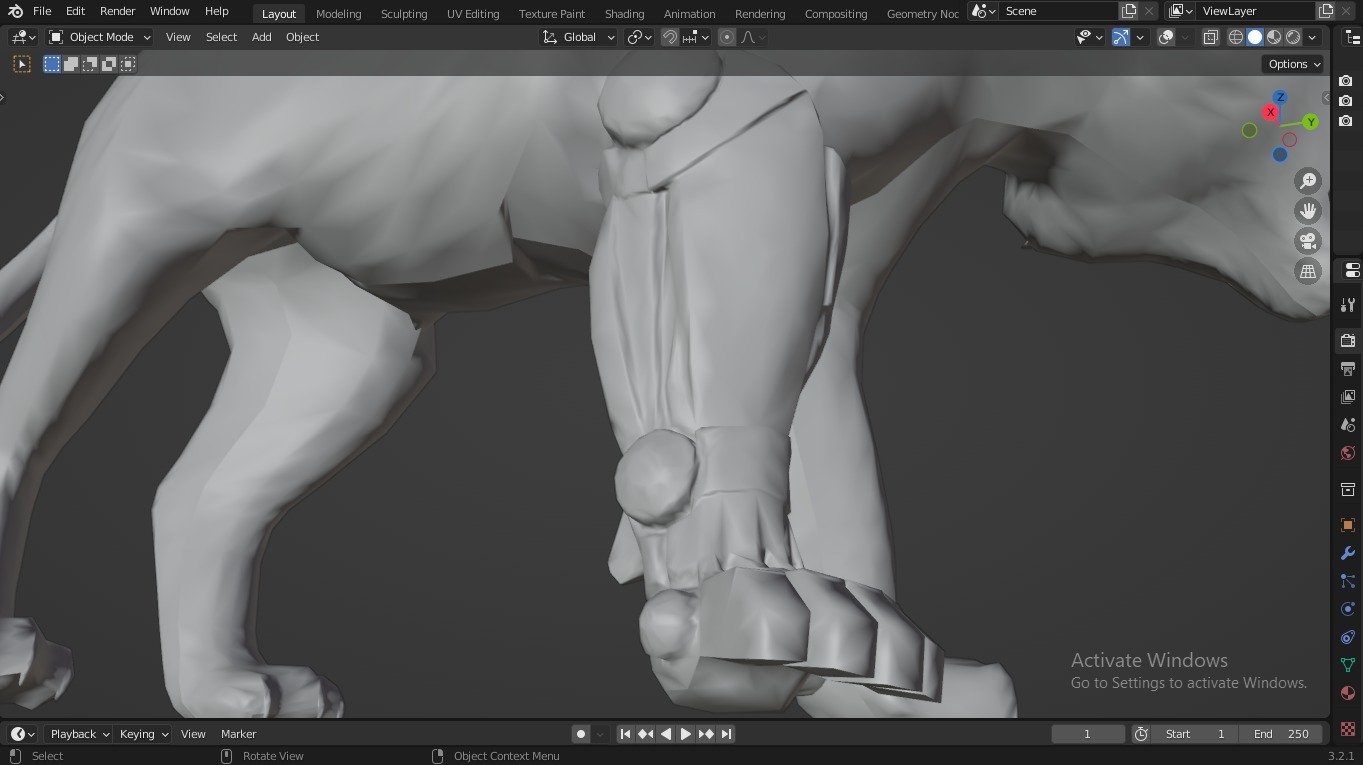Jump to the last frame
This screenshot has width=1363, height=765.
[727, 734]
